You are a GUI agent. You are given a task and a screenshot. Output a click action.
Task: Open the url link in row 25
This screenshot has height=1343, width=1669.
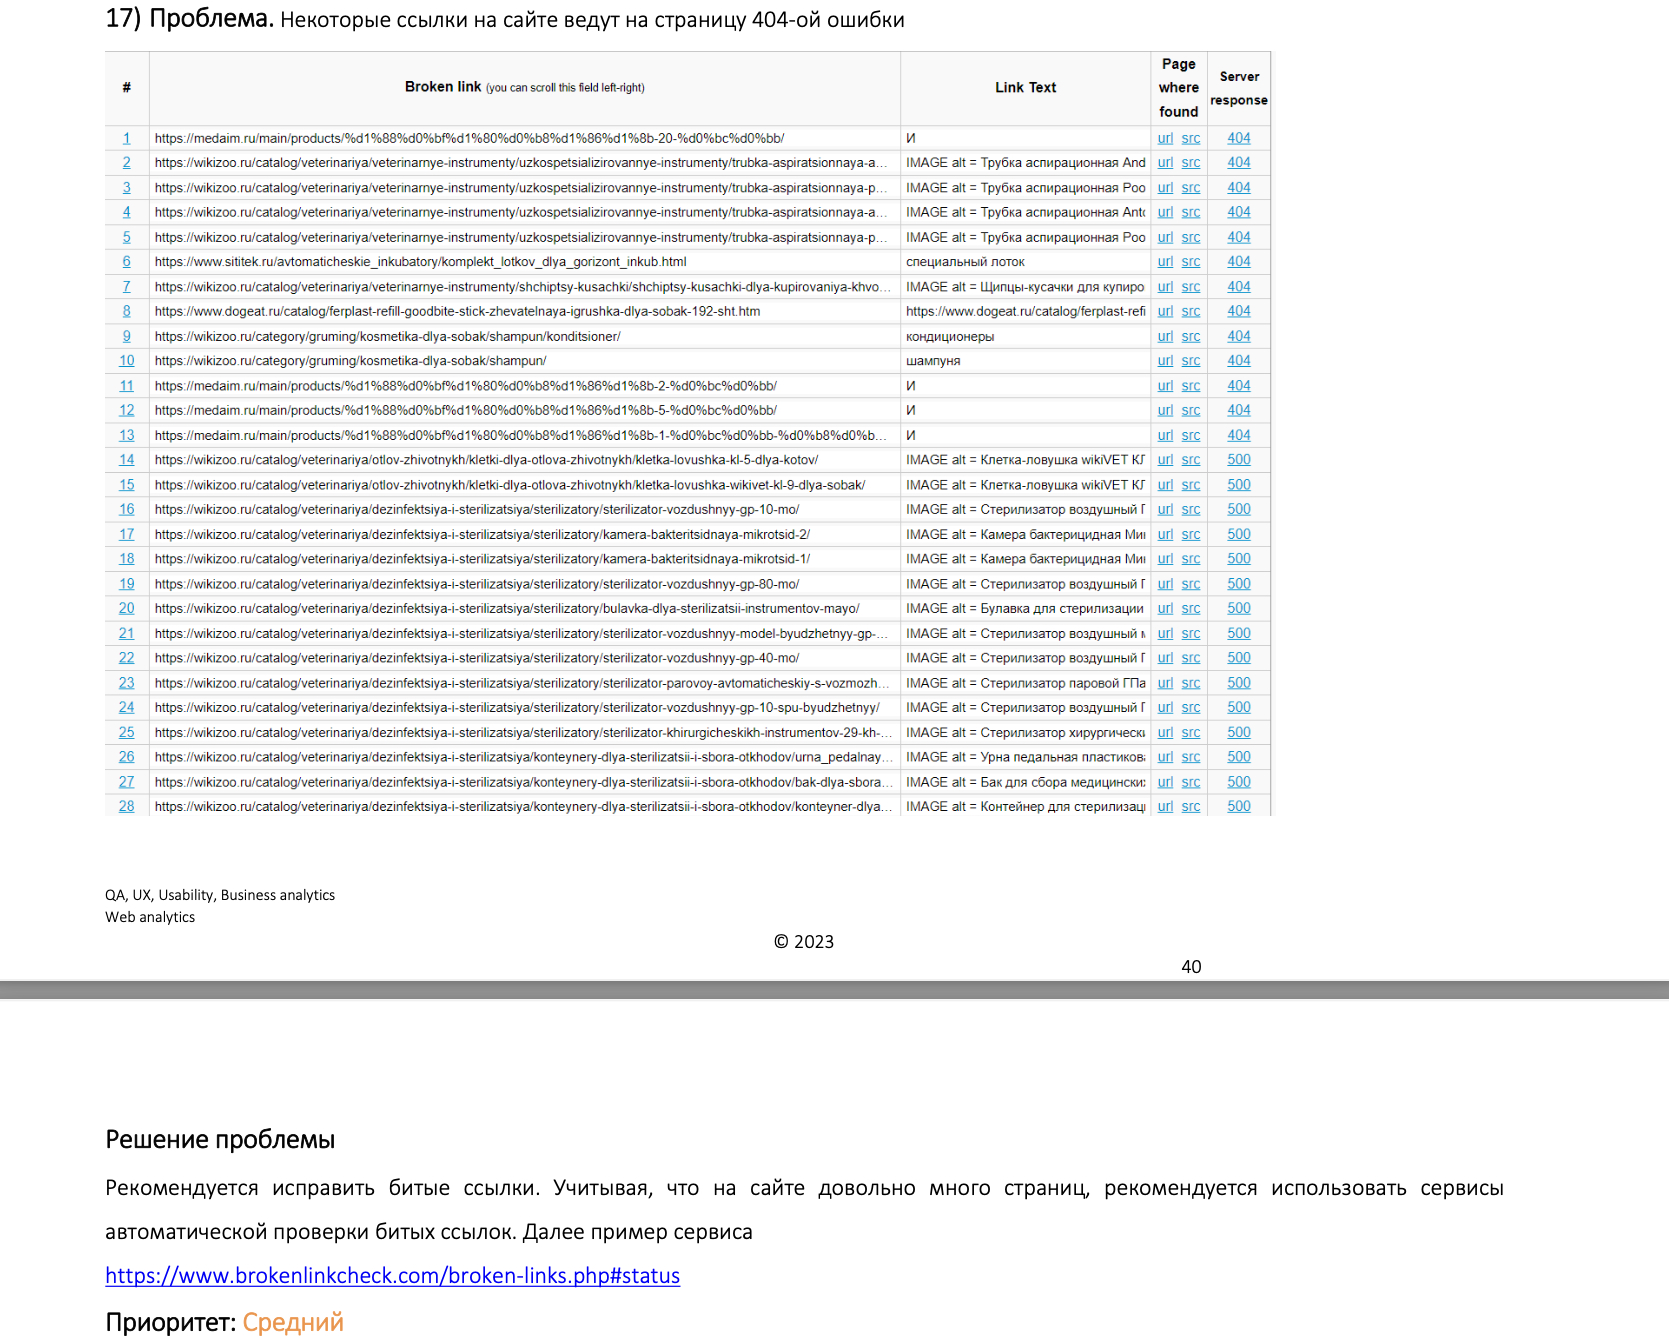(x=1166, y=732)
